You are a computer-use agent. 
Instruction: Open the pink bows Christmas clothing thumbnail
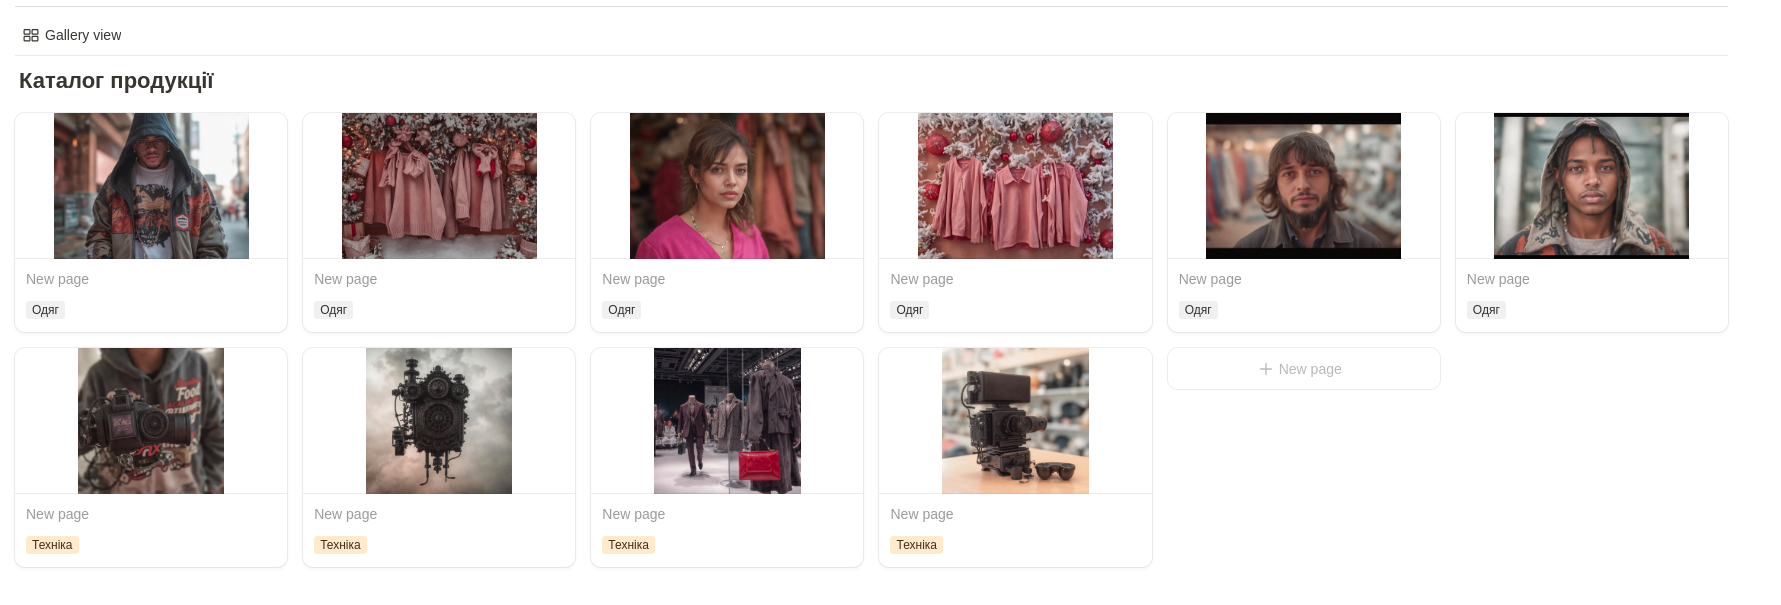[439, 186]
